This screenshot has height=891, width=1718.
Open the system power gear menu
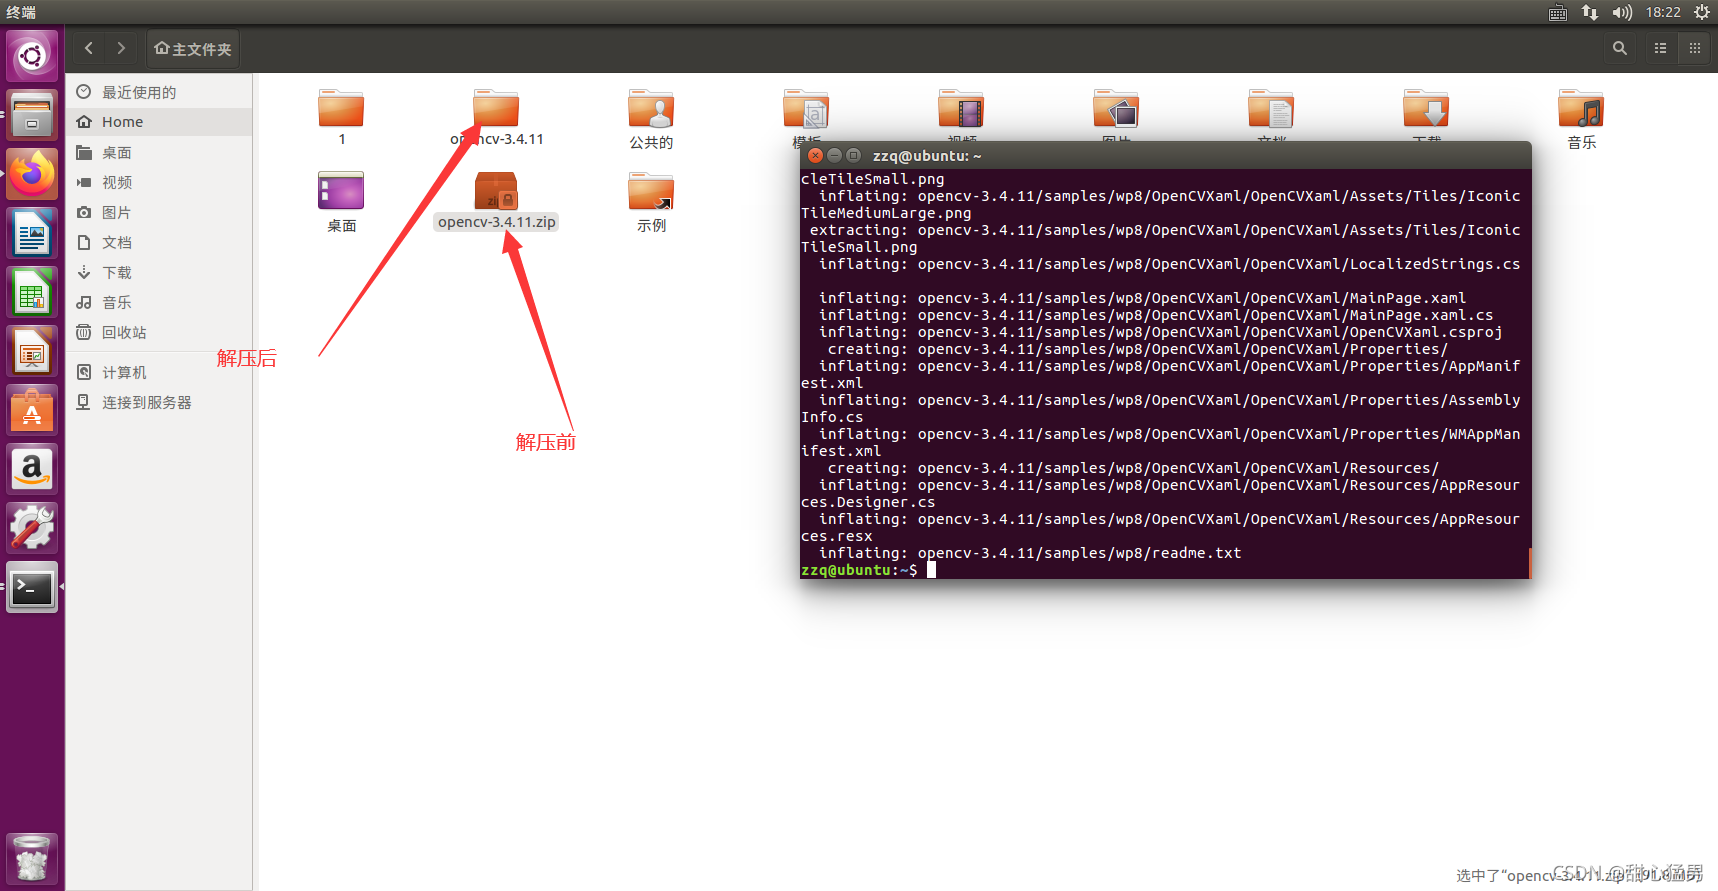[1702, 12]
